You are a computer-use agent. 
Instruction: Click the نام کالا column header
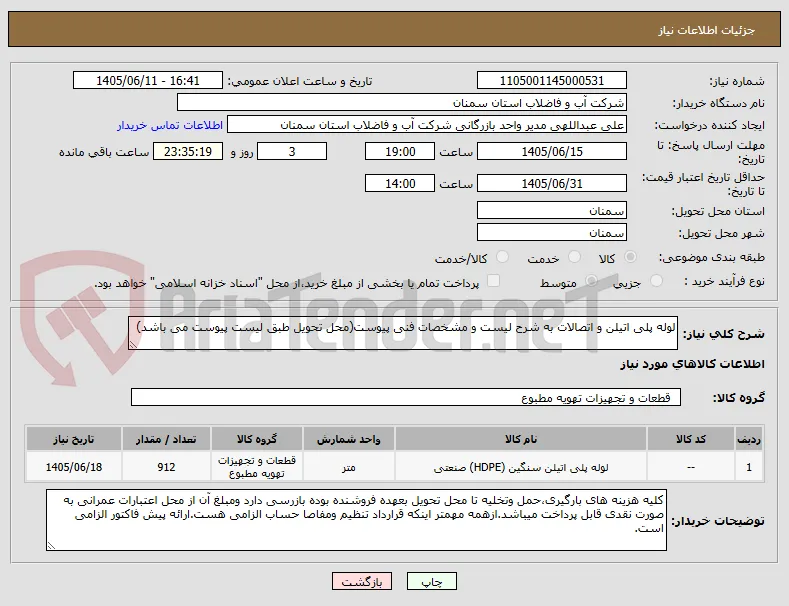[x=521, y=439]
